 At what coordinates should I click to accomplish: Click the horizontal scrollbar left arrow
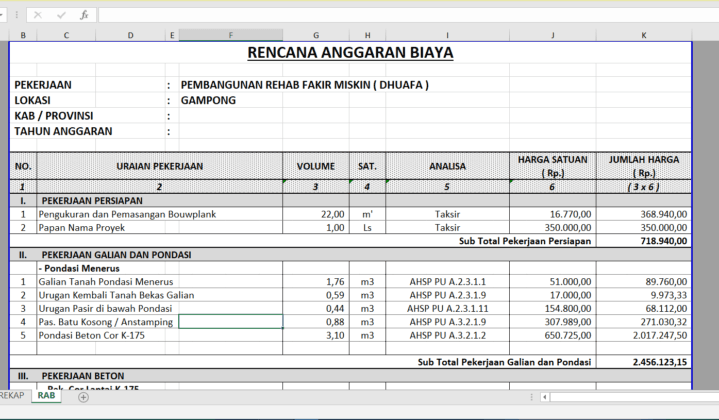pyautogui.click(x=543, y=397)
